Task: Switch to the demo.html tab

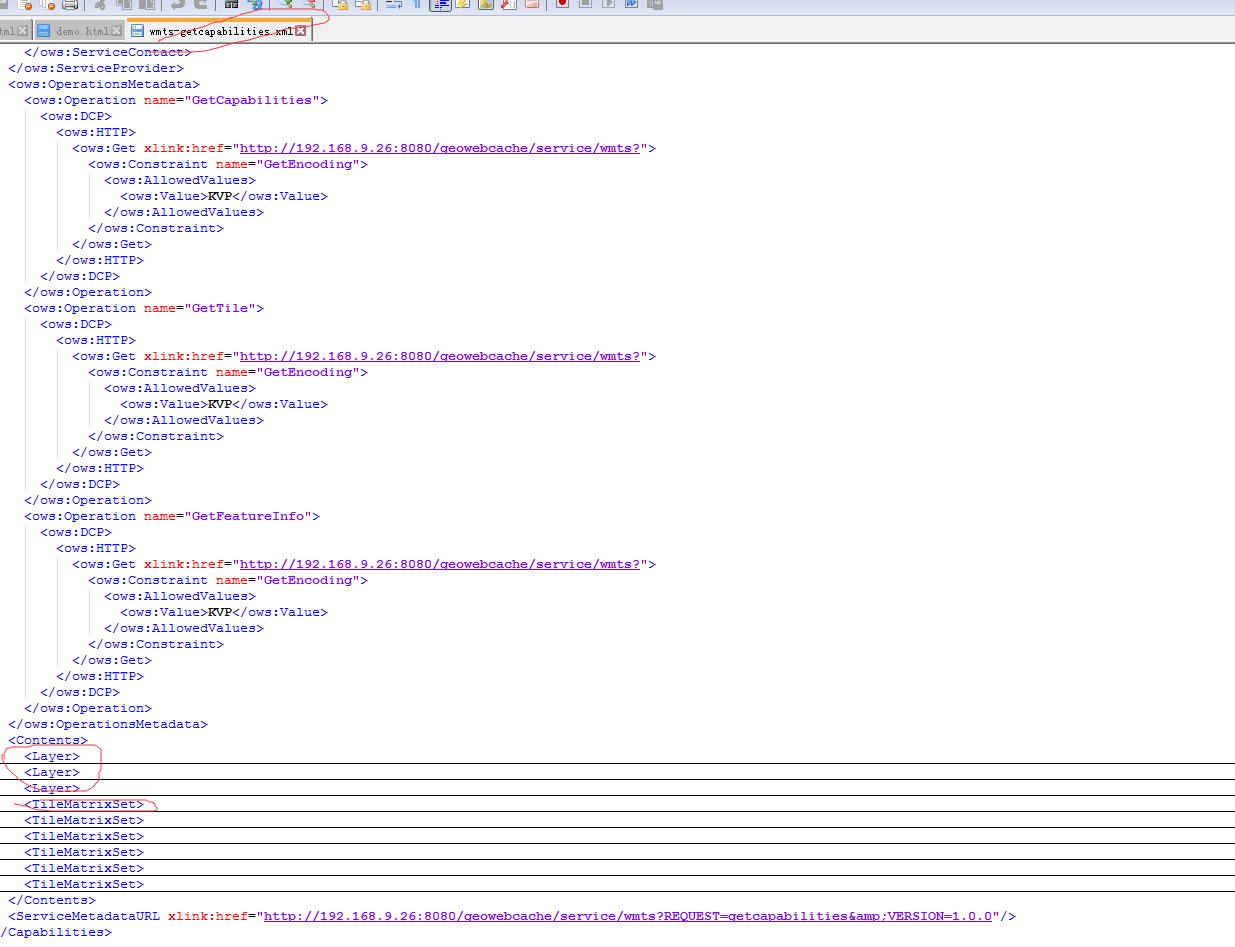Action: [82, 31]
